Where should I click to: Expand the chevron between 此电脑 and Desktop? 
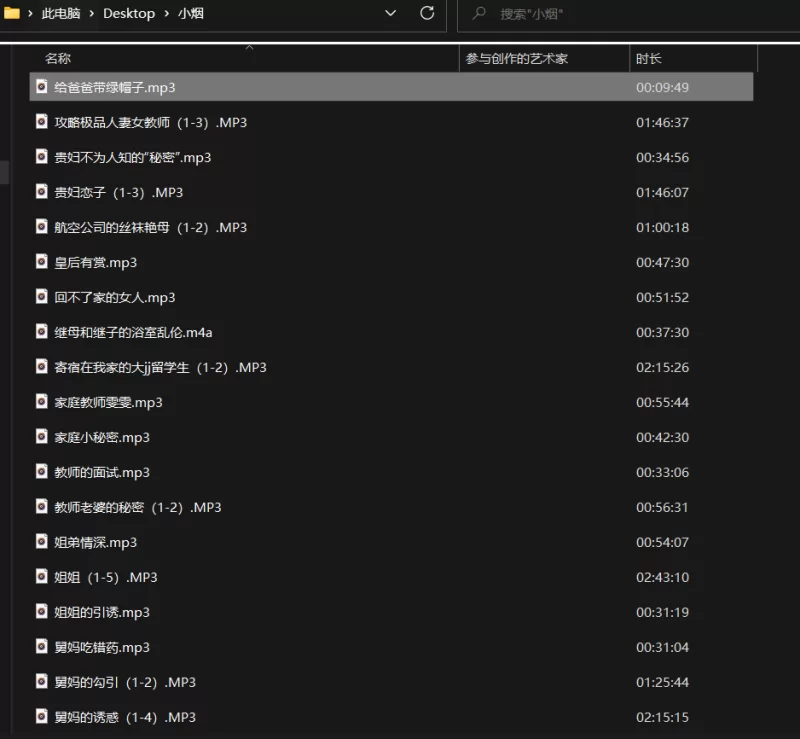tap(91, 14)
